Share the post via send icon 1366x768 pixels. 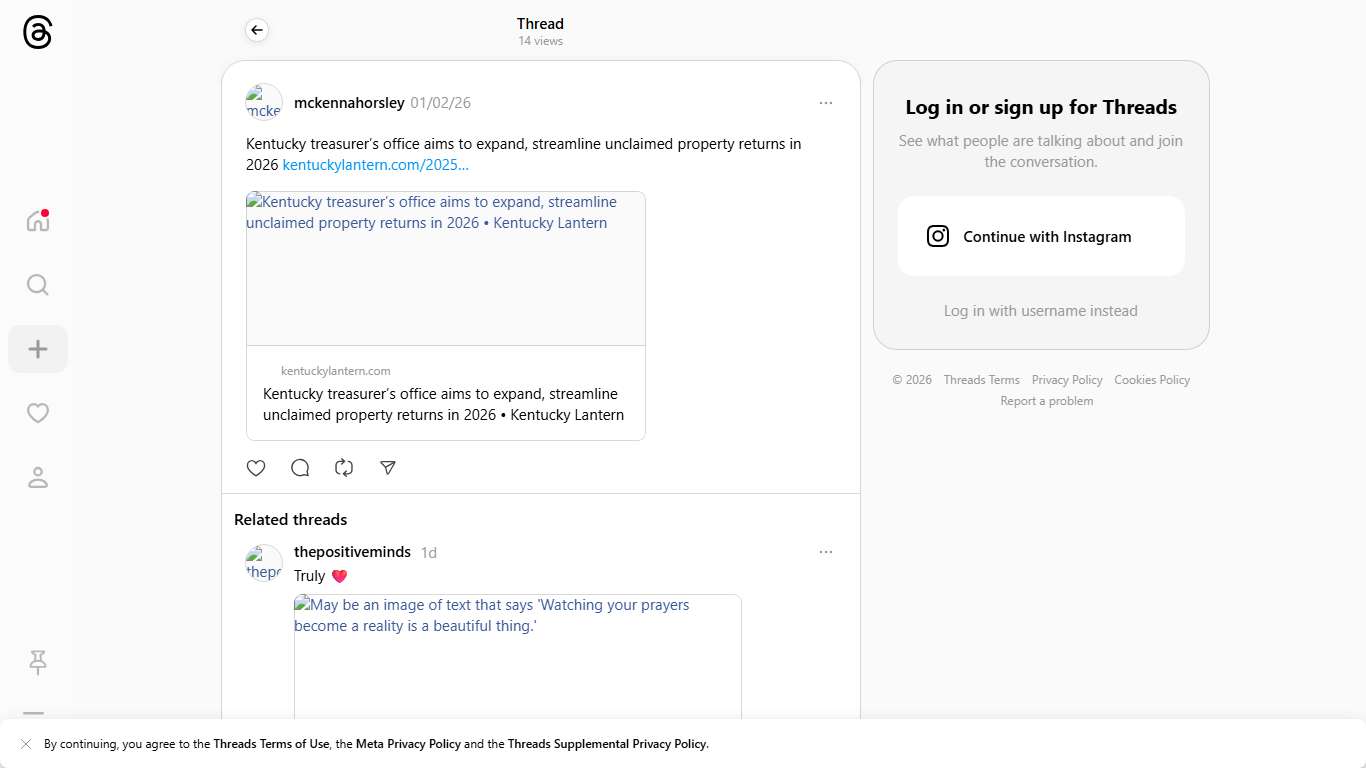point(388,468)
